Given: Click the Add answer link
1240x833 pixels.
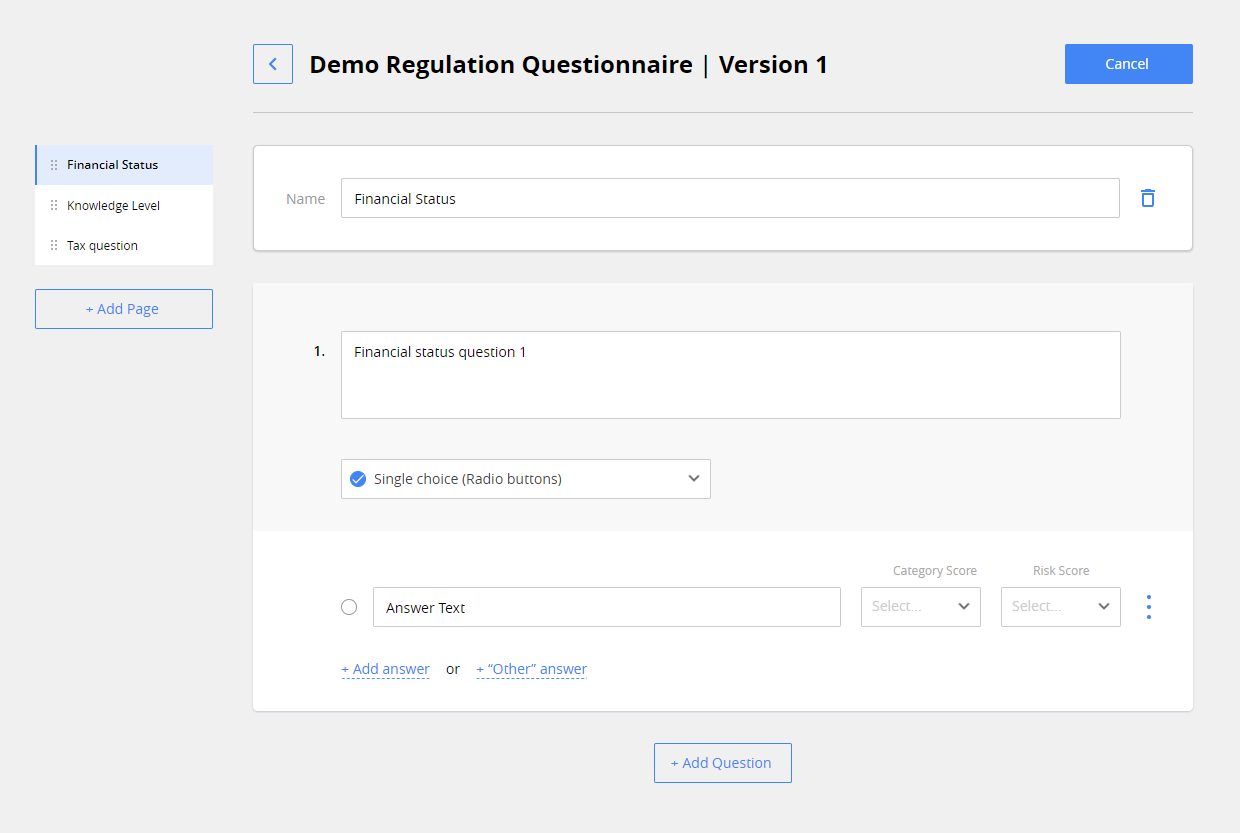Looking at the screenshot, I should 385,668.
